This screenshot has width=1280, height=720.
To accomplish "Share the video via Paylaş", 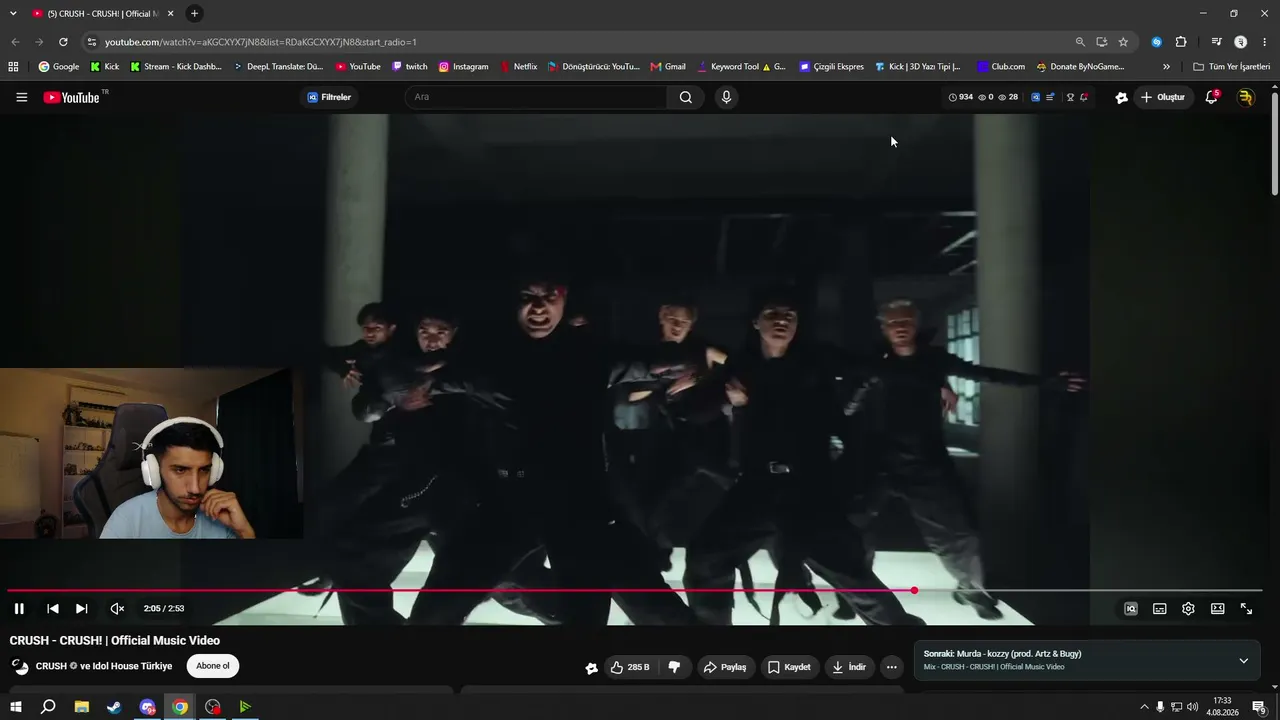I will (725, 667).
